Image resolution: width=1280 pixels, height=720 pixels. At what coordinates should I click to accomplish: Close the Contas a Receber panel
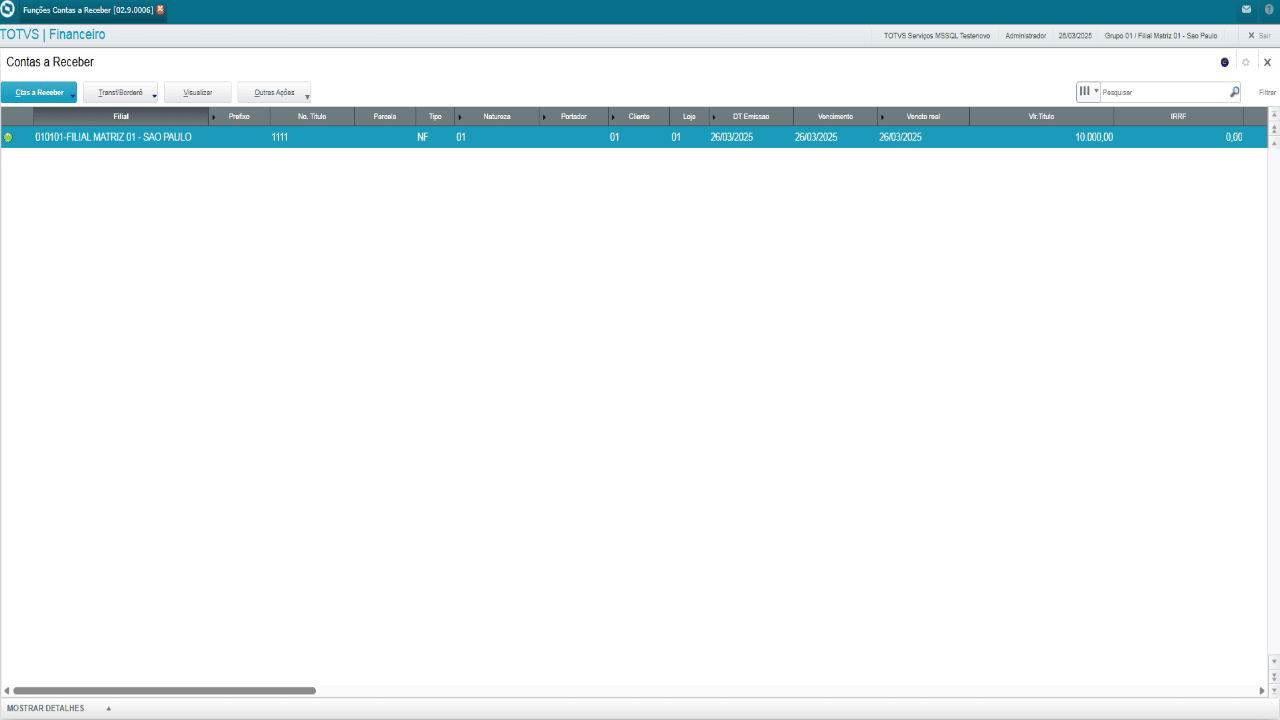(x=1267, y=62)
